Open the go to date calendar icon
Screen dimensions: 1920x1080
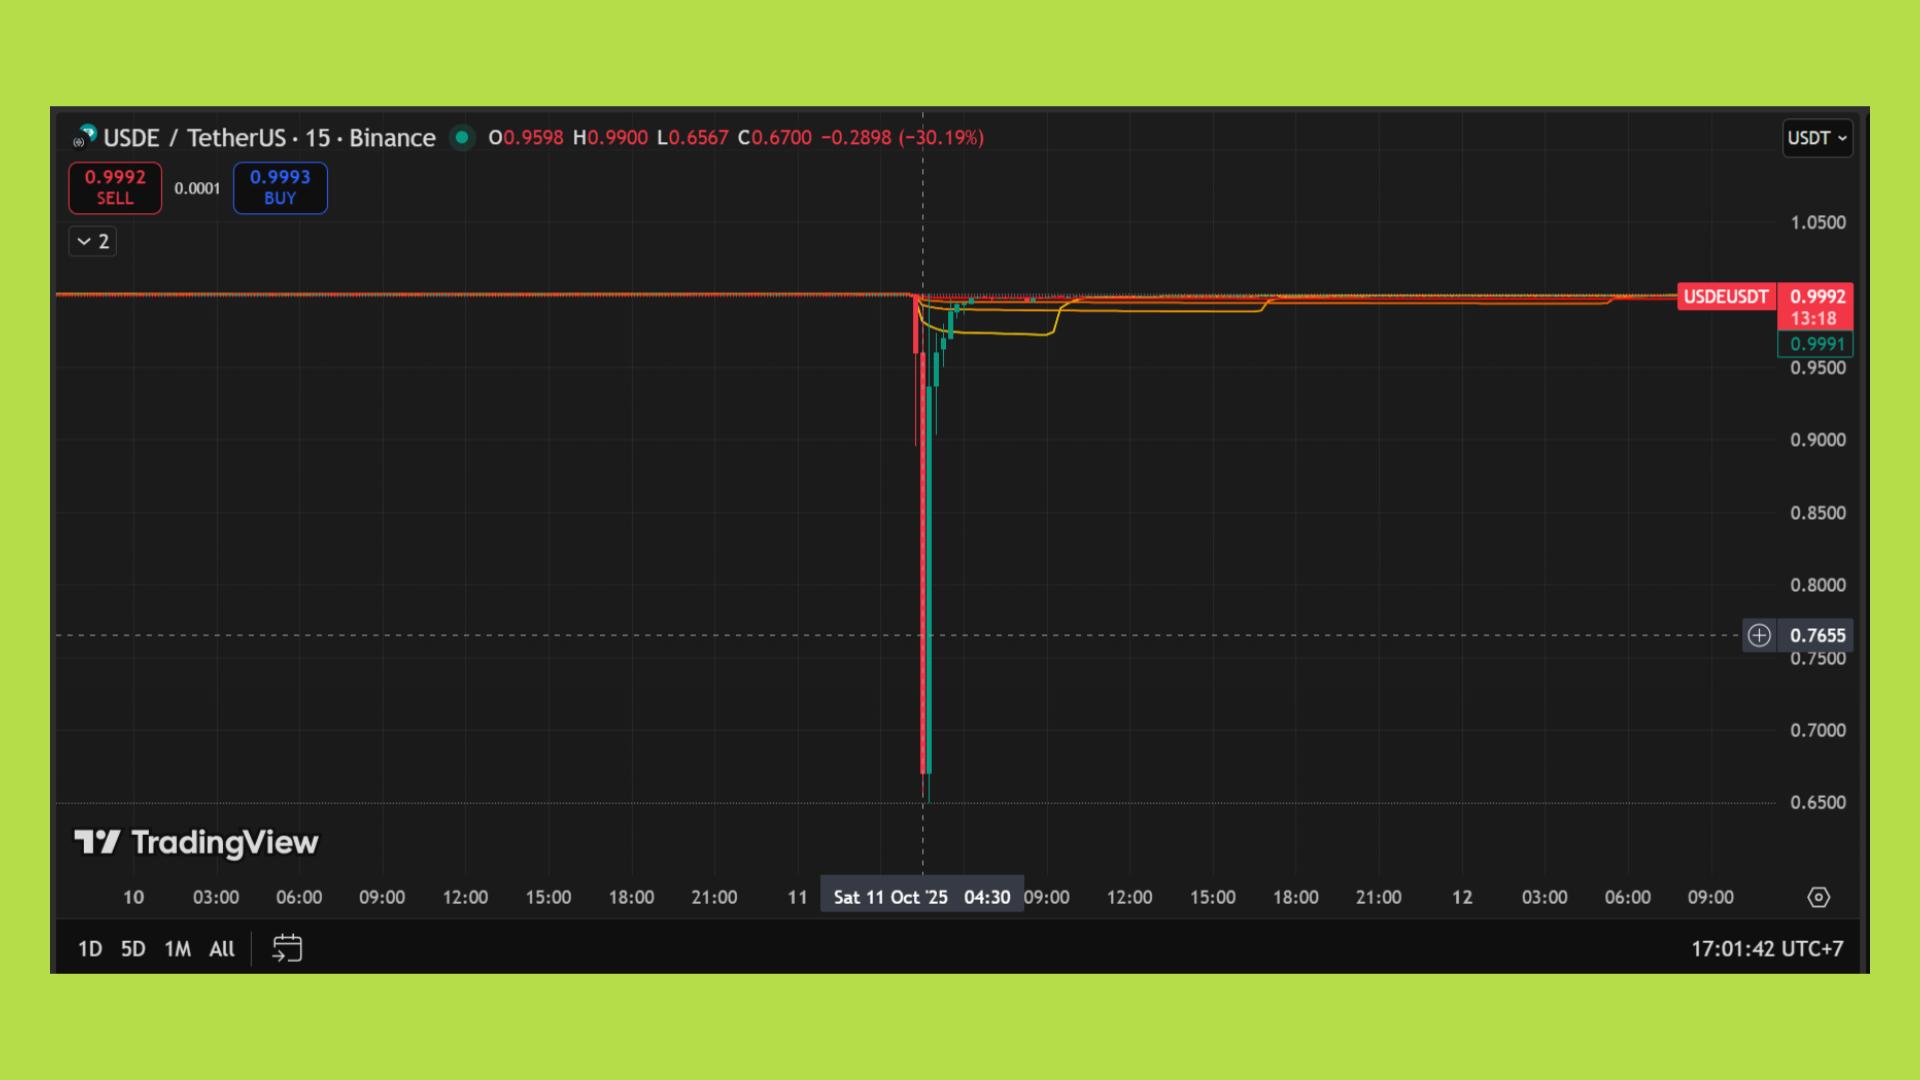[287, 948]
